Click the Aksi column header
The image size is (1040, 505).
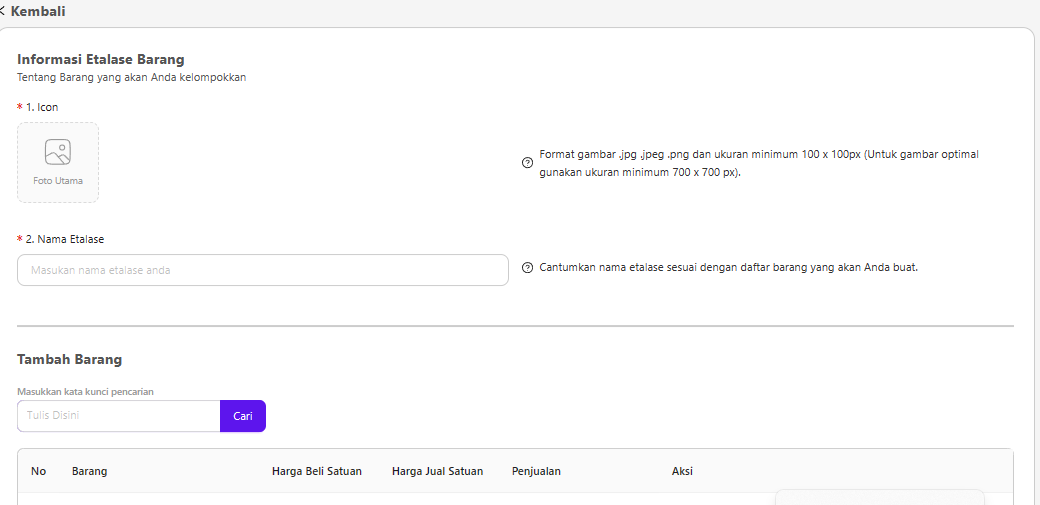682,471
